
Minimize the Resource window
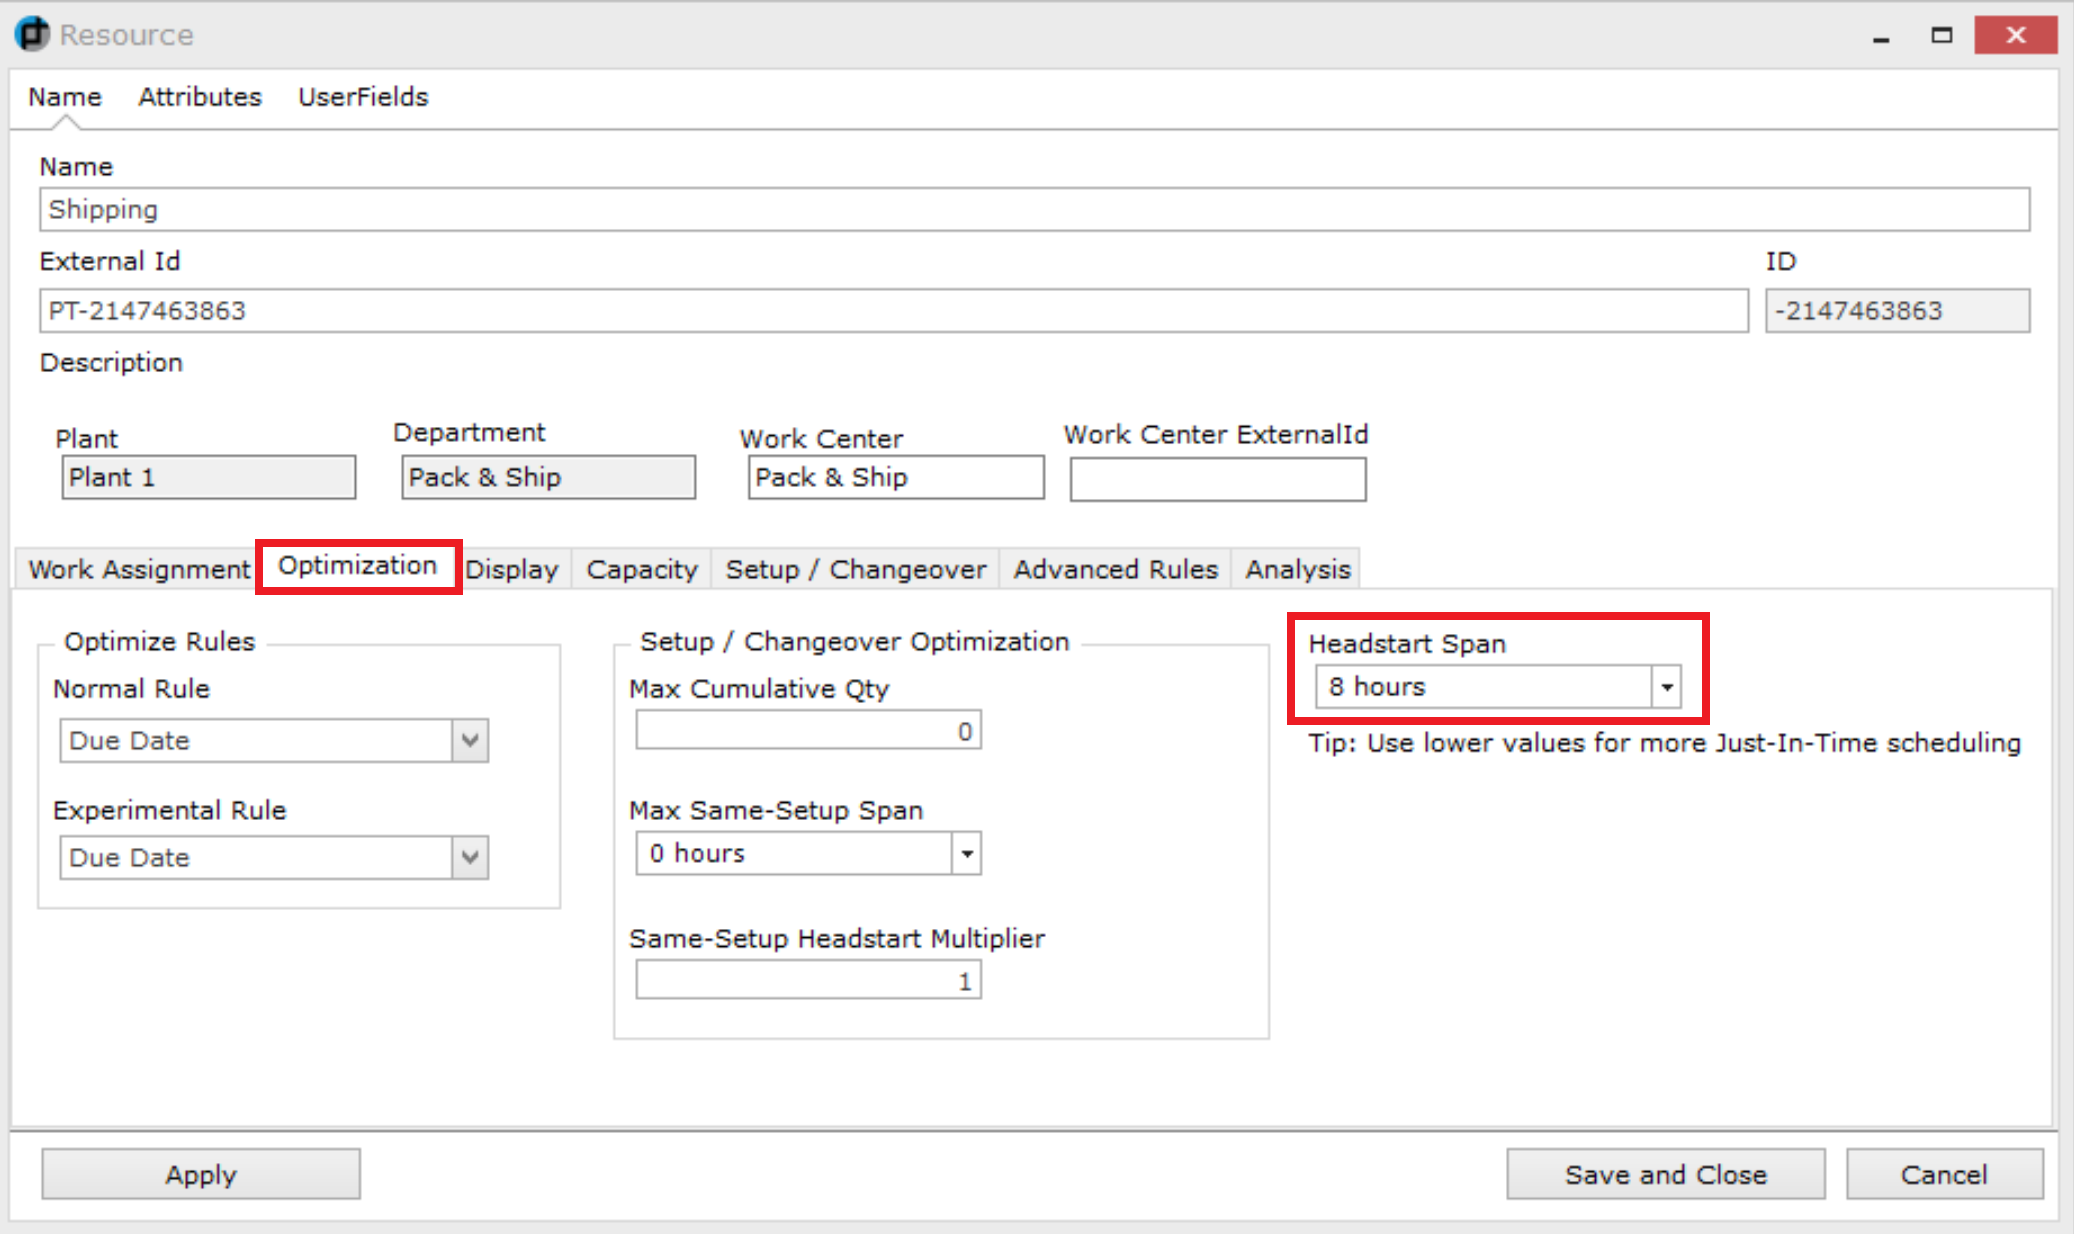point(1881,36)
